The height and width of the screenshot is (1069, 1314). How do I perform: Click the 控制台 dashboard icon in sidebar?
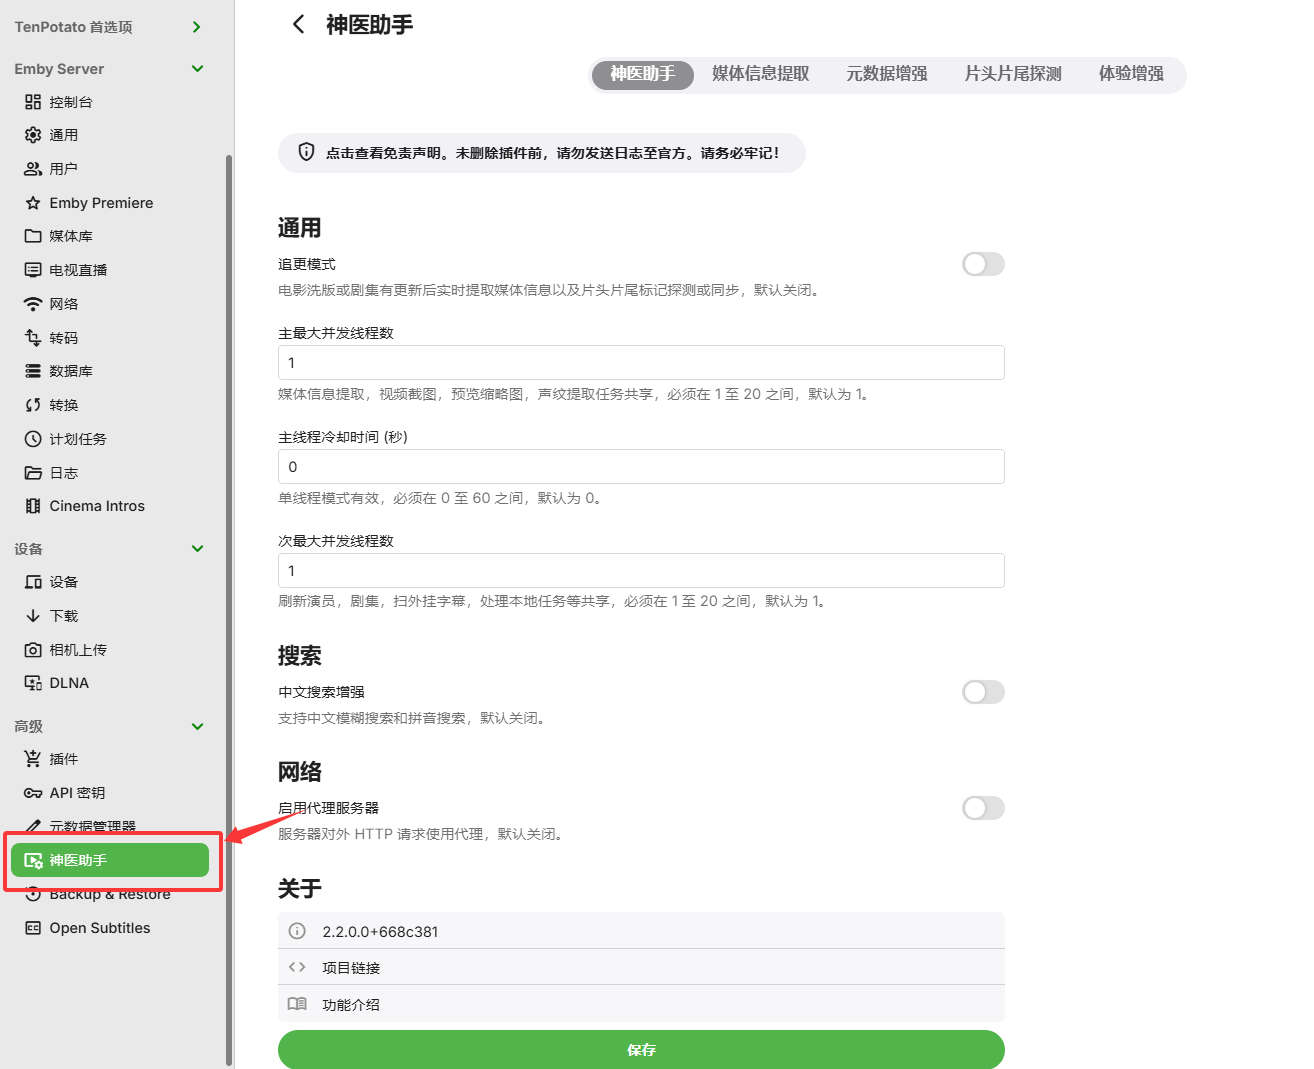[x=33, y=102]
